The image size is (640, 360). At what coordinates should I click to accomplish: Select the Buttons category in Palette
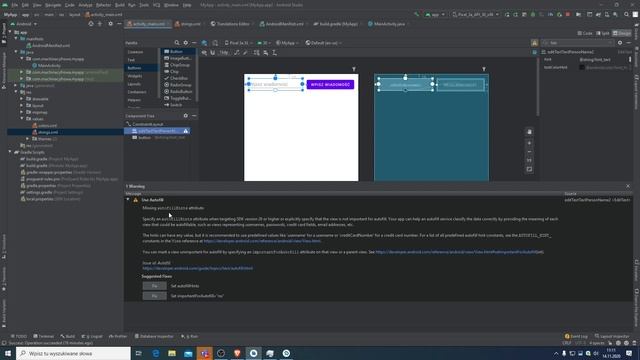[141, 68]
